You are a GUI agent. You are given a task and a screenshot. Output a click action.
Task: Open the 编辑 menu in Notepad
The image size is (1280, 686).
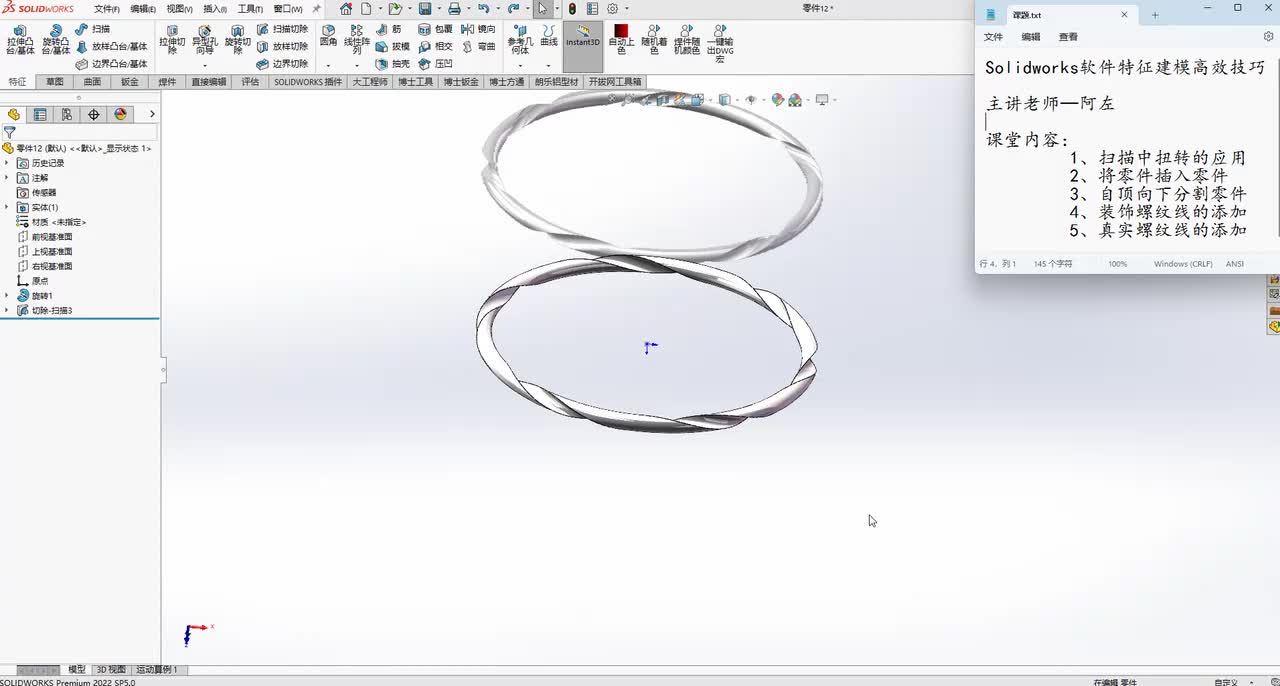(x=1031, y=37)
